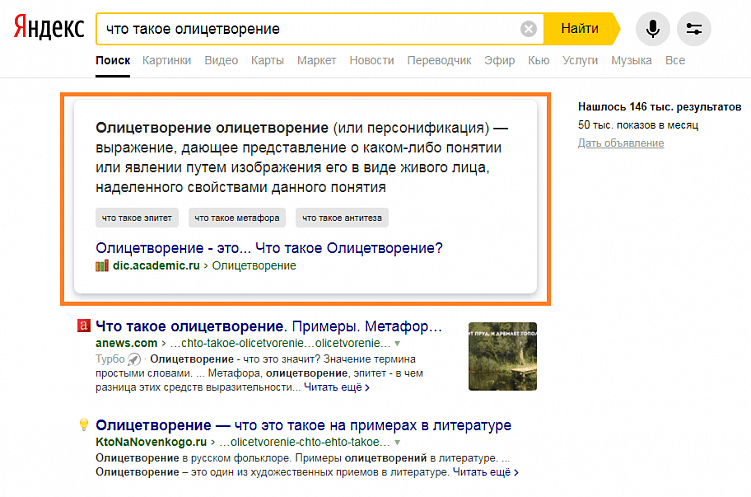Clear the search query with X icon
Image resolution: width=751 pixels, height=497 pixels.
pos(529,29)
